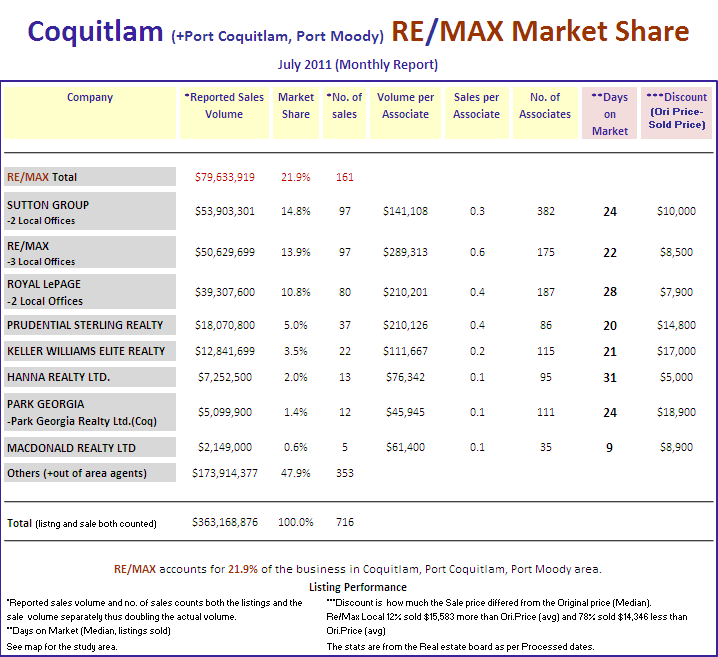Click the $363,168,876 total sales volume
This screenshot has height=657, width=718.
point(224,522)
